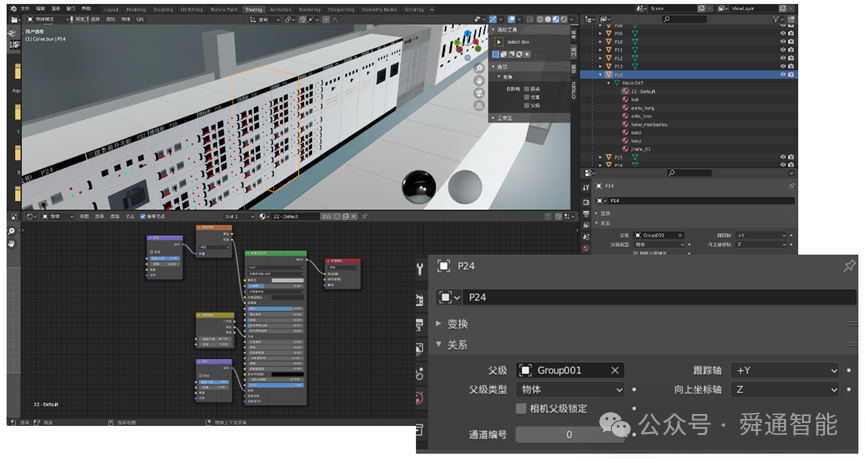Select the bali material in the outliner
The image size is (865, 459).
click(634, 99)
